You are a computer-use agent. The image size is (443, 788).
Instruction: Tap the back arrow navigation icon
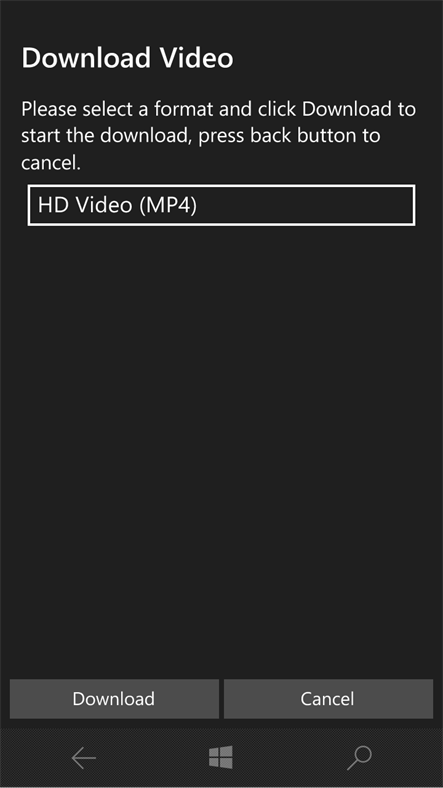click(x=83, y=758)
